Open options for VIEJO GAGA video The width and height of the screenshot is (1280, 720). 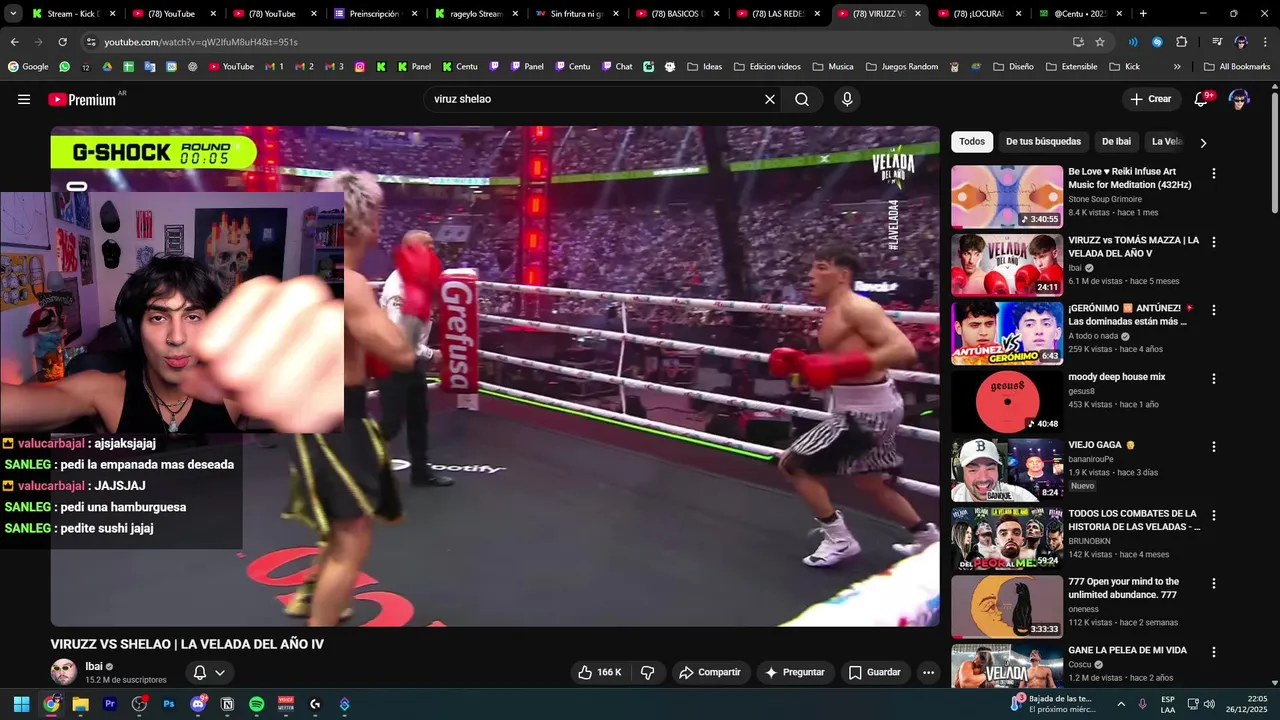(1214, 447)
